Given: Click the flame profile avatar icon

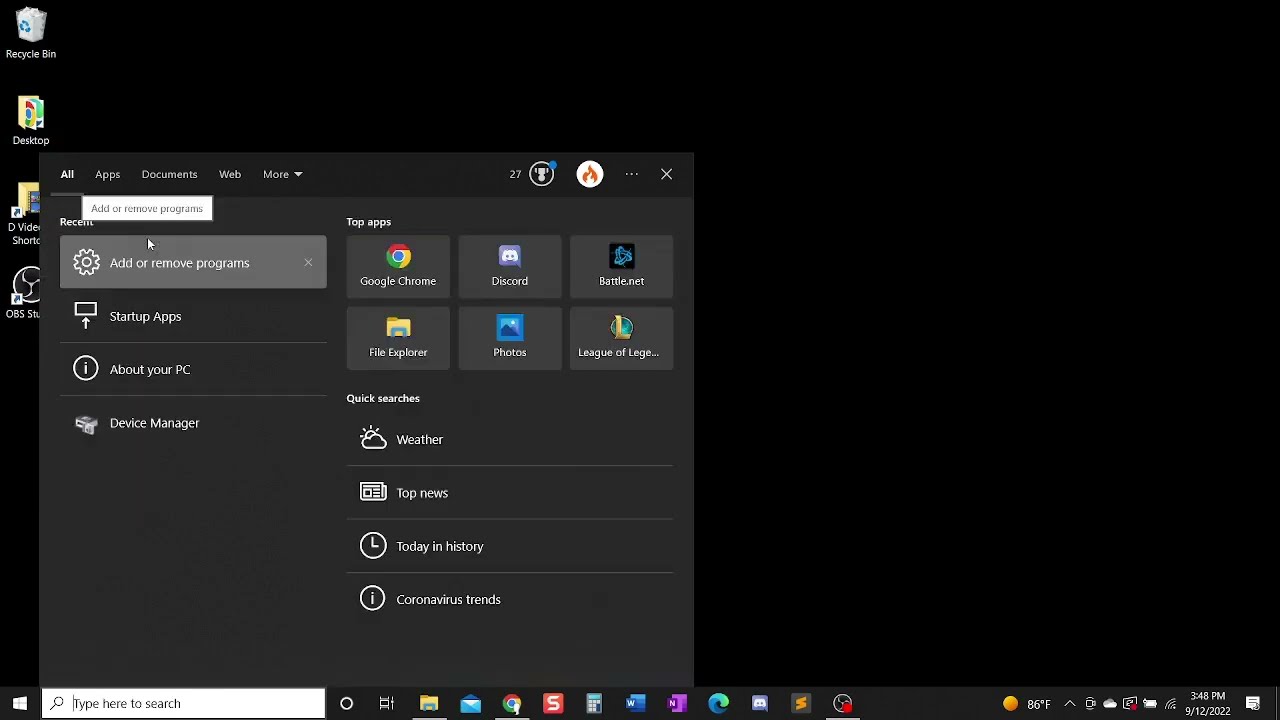Looking at the screenshot, I should [x=590, y=174].
